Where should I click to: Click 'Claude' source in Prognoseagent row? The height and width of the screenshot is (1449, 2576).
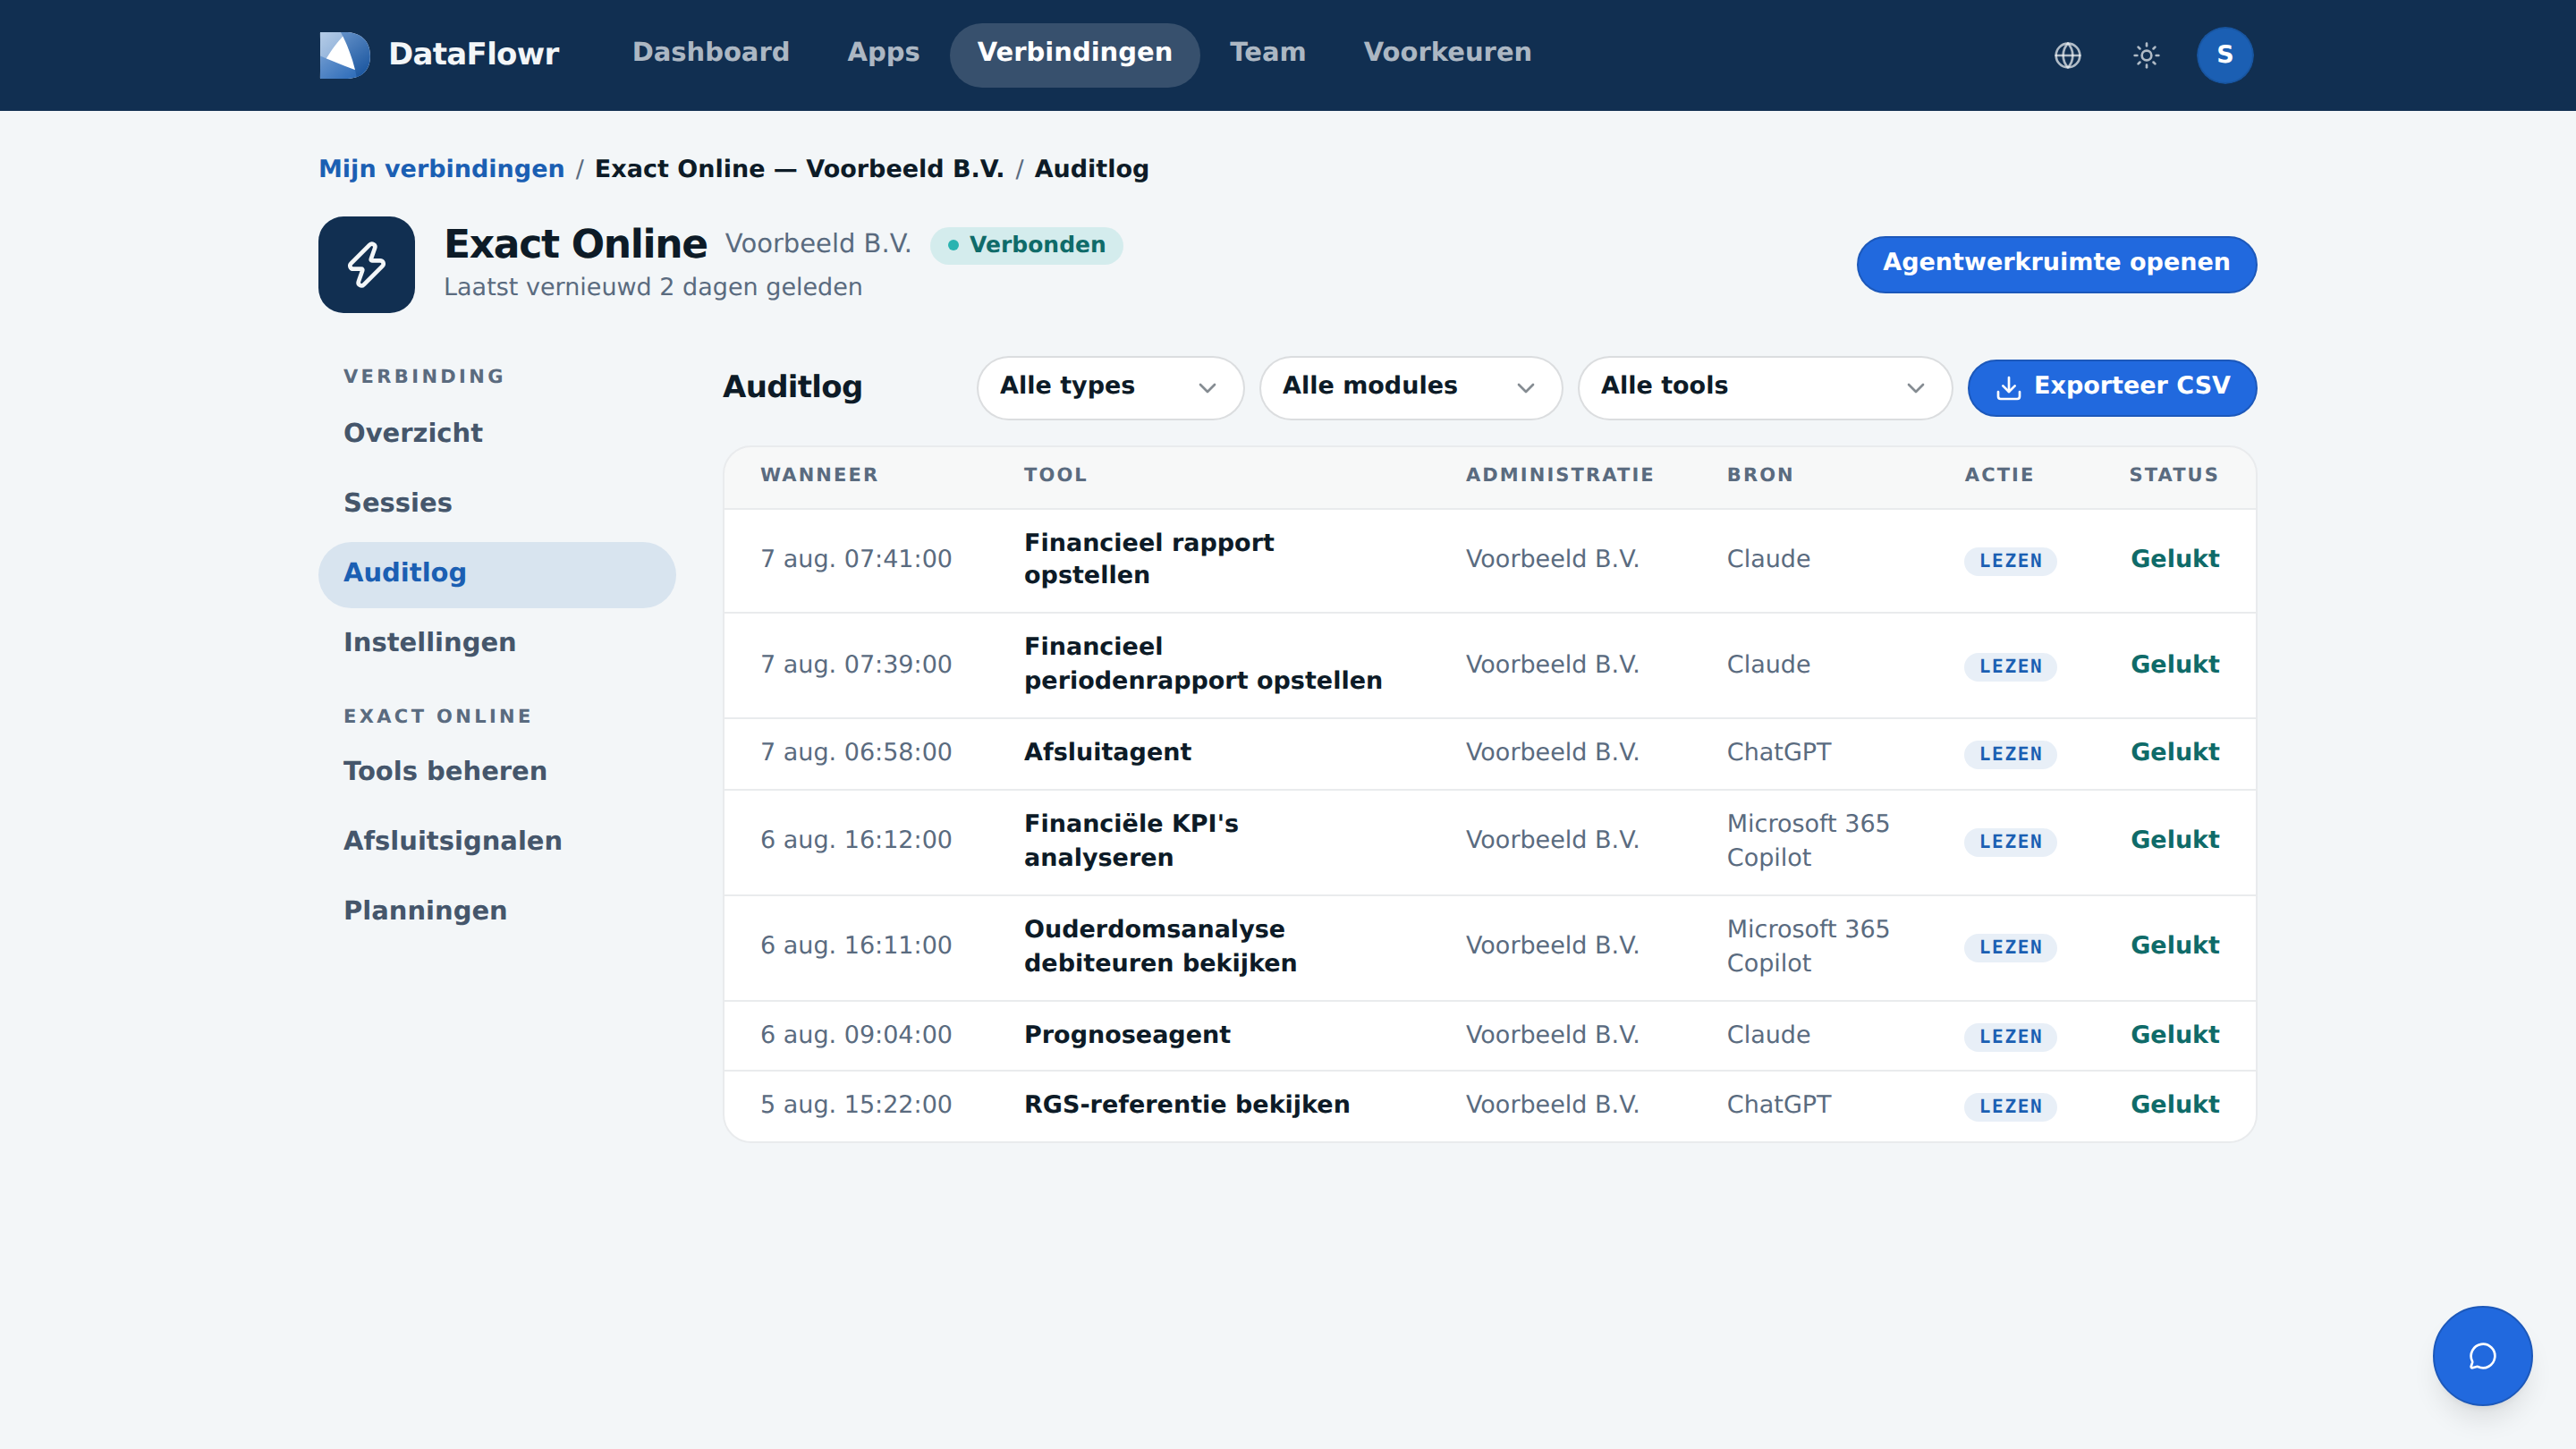[1768, 1035]
